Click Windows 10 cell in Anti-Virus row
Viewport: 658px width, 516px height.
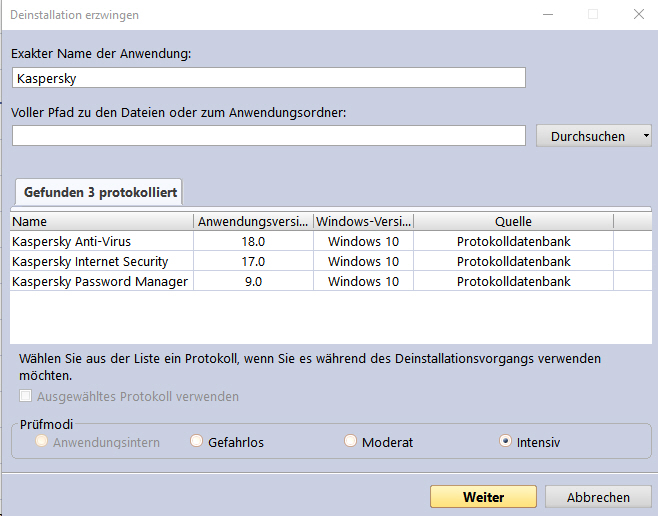coord(363,241)
